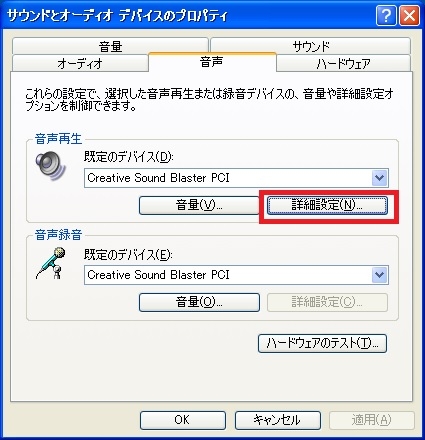425x440 pixels.
Task: Open recording 音量(O)... settings
Action: 199,302
